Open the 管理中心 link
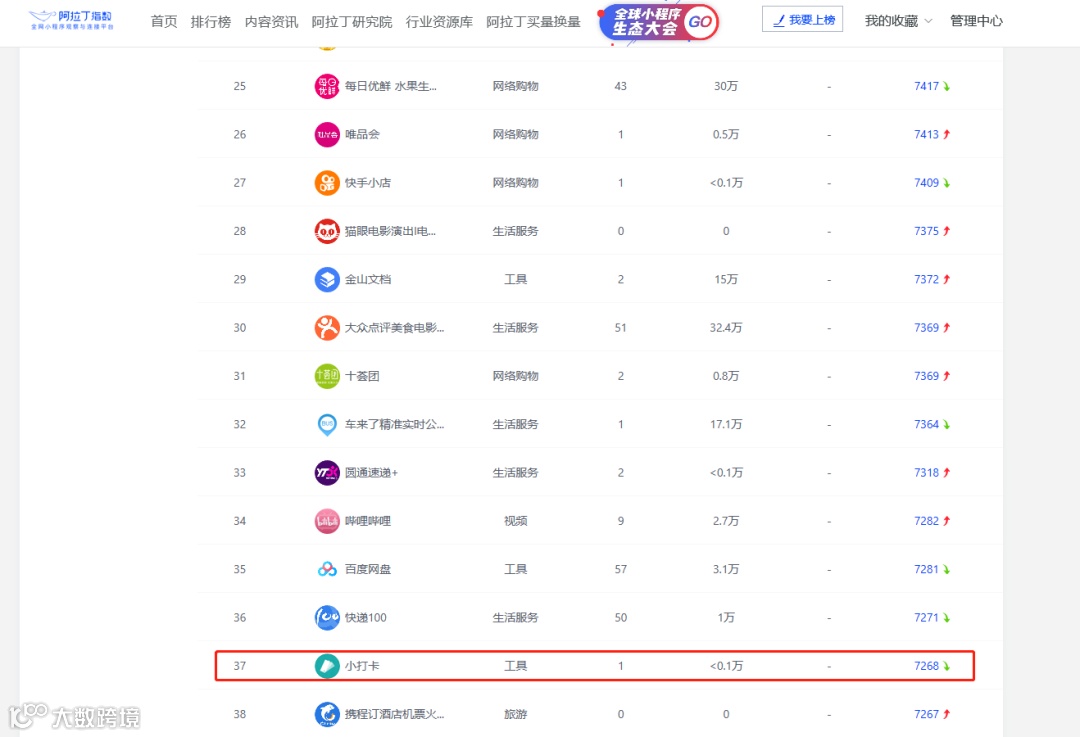 click(976, 21)
